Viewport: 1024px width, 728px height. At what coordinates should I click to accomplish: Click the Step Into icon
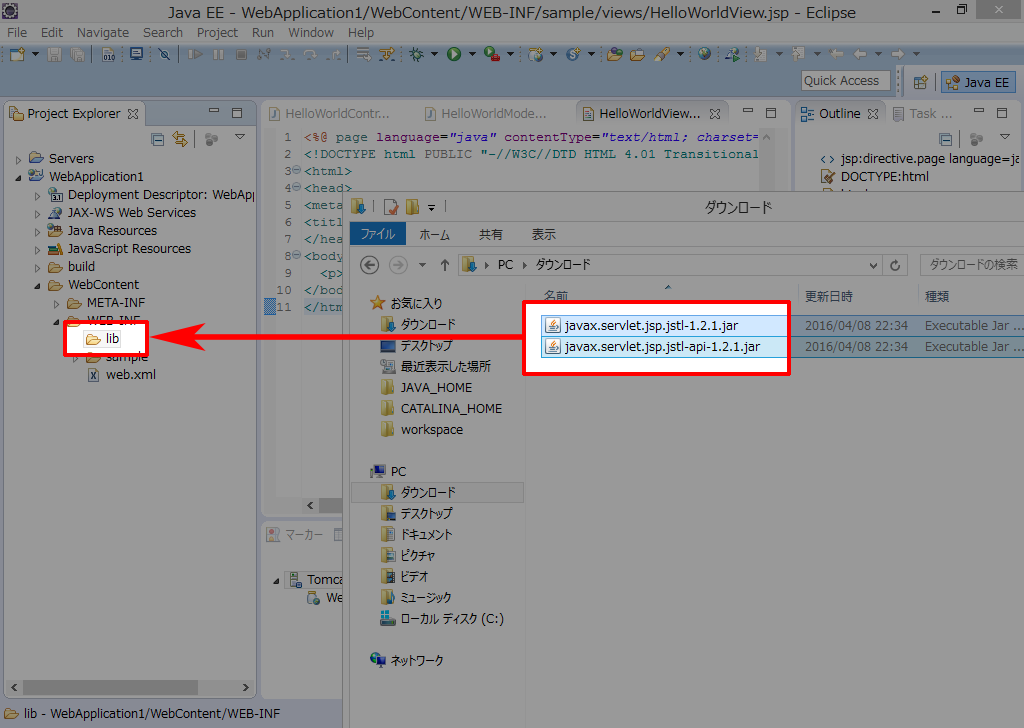(x=287, y=55)
